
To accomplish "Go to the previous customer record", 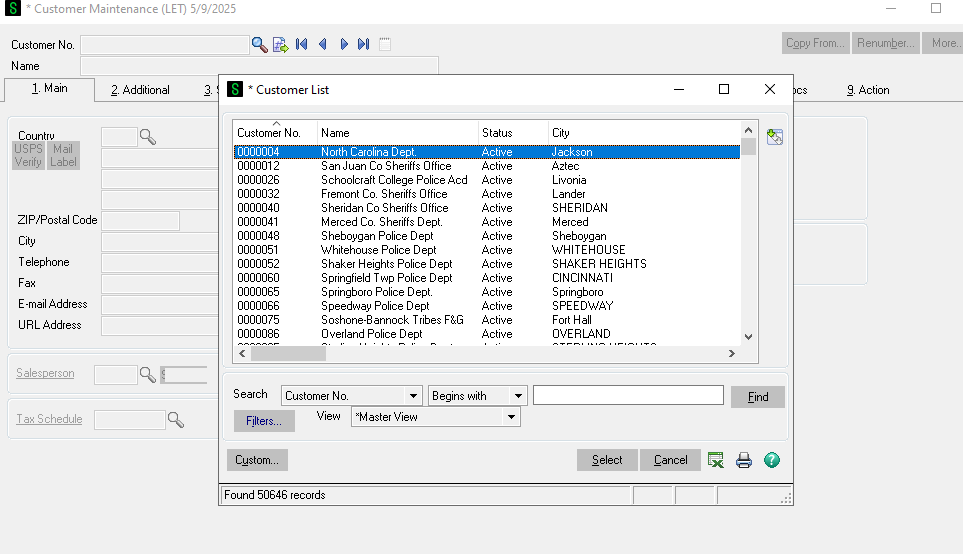I will coord(322,44).
